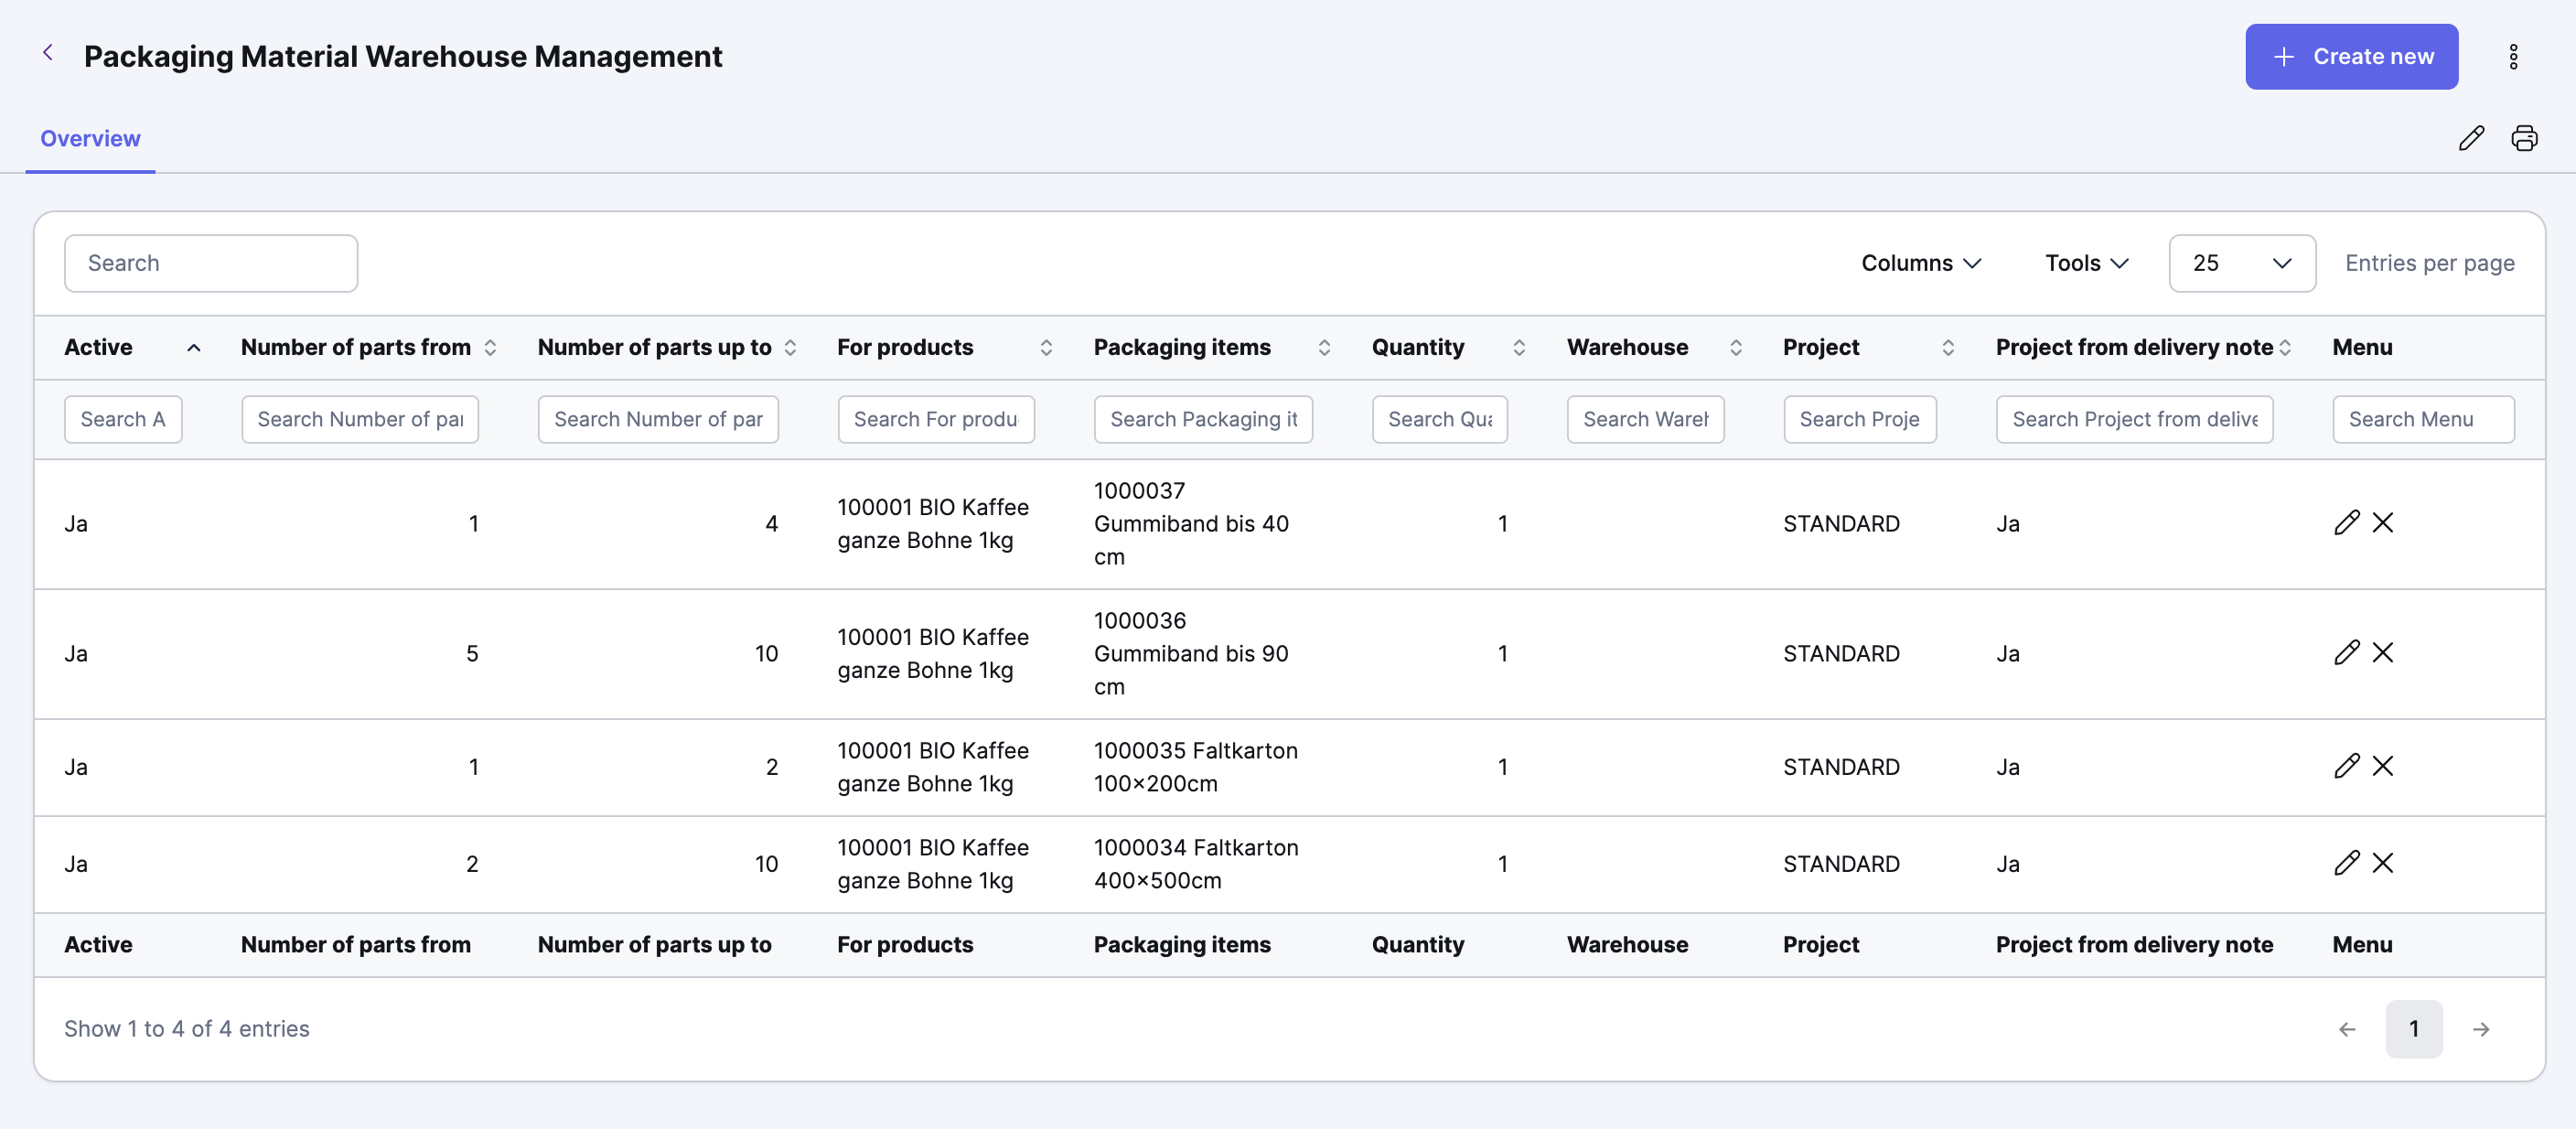Open the 25 entries per page dropdown
2576x1129 pixels.
click(2242, 263)
